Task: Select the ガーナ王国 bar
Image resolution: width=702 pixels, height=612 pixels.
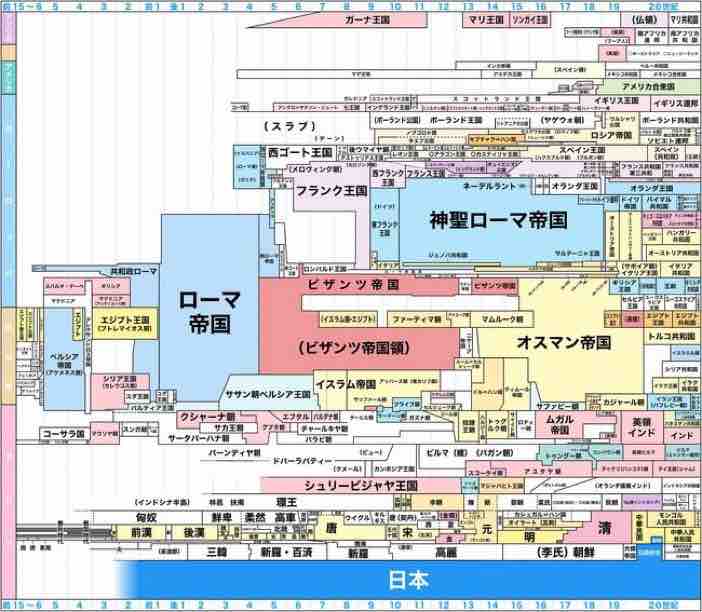Action: (x=367, y=20)
